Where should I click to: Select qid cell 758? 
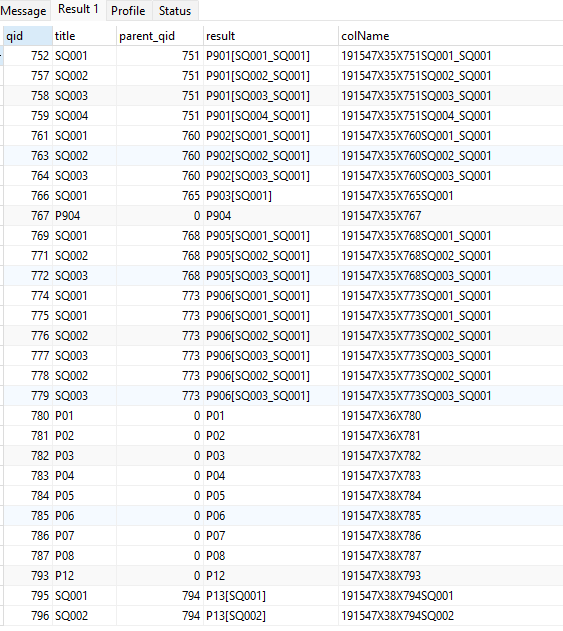coord(28,96)
